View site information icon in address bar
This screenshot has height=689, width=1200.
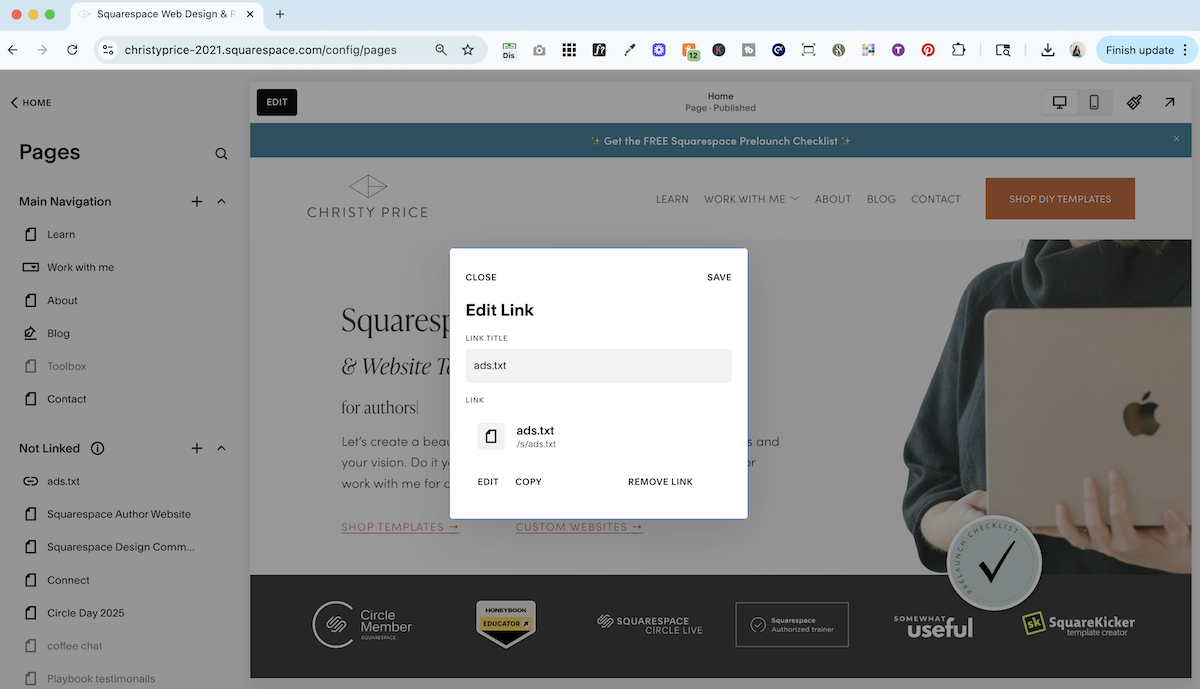[108, 49]
